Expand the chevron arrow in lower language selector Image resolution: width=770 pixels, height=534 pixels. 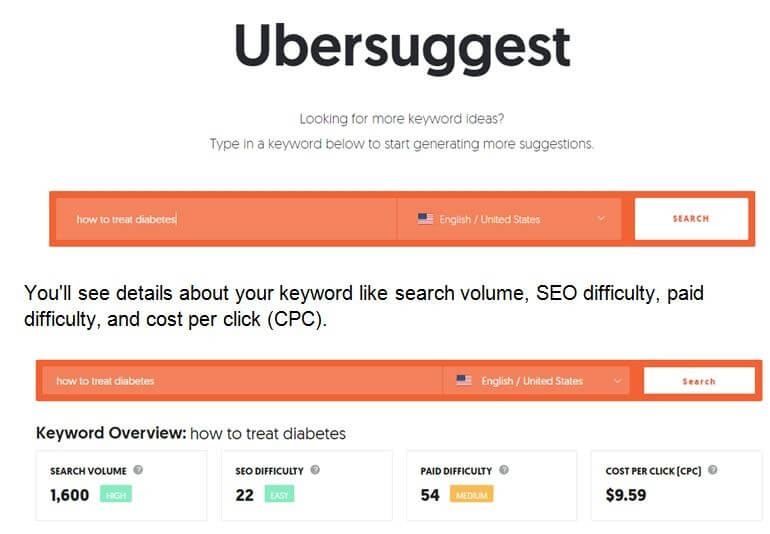(617, 381)
